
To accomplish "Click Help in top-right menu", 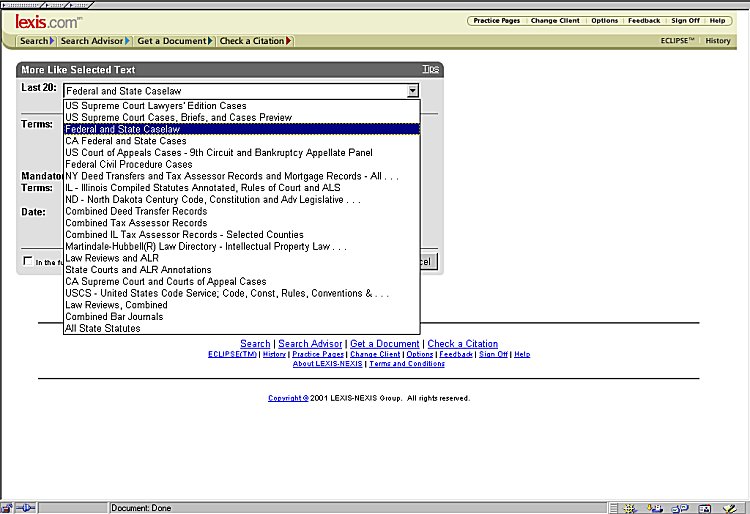I will [x=717, y=21].
